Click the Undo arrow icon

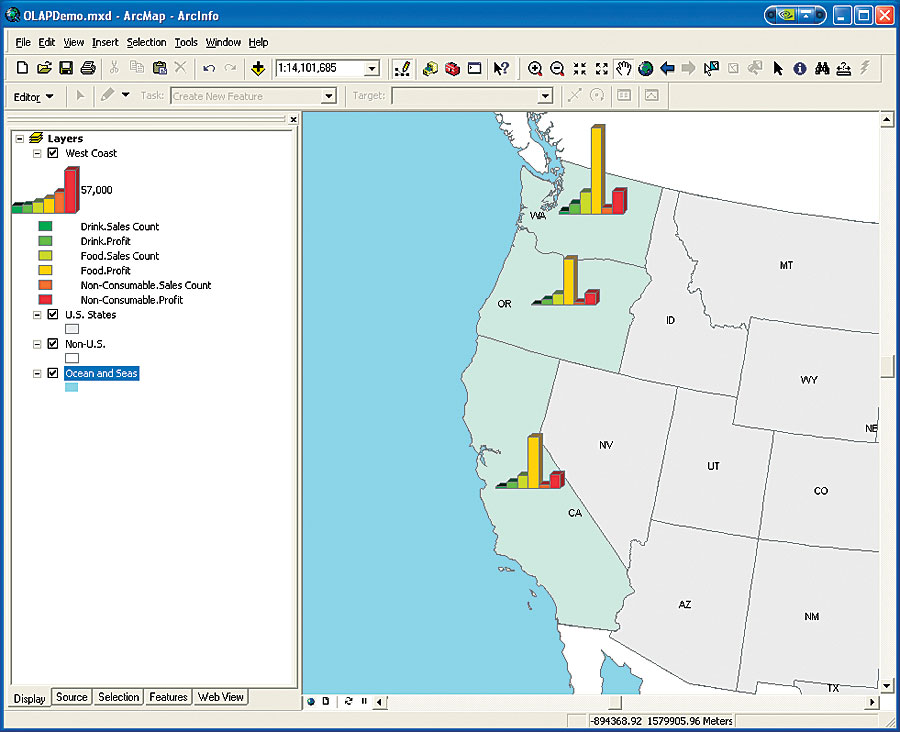(209, 68)
